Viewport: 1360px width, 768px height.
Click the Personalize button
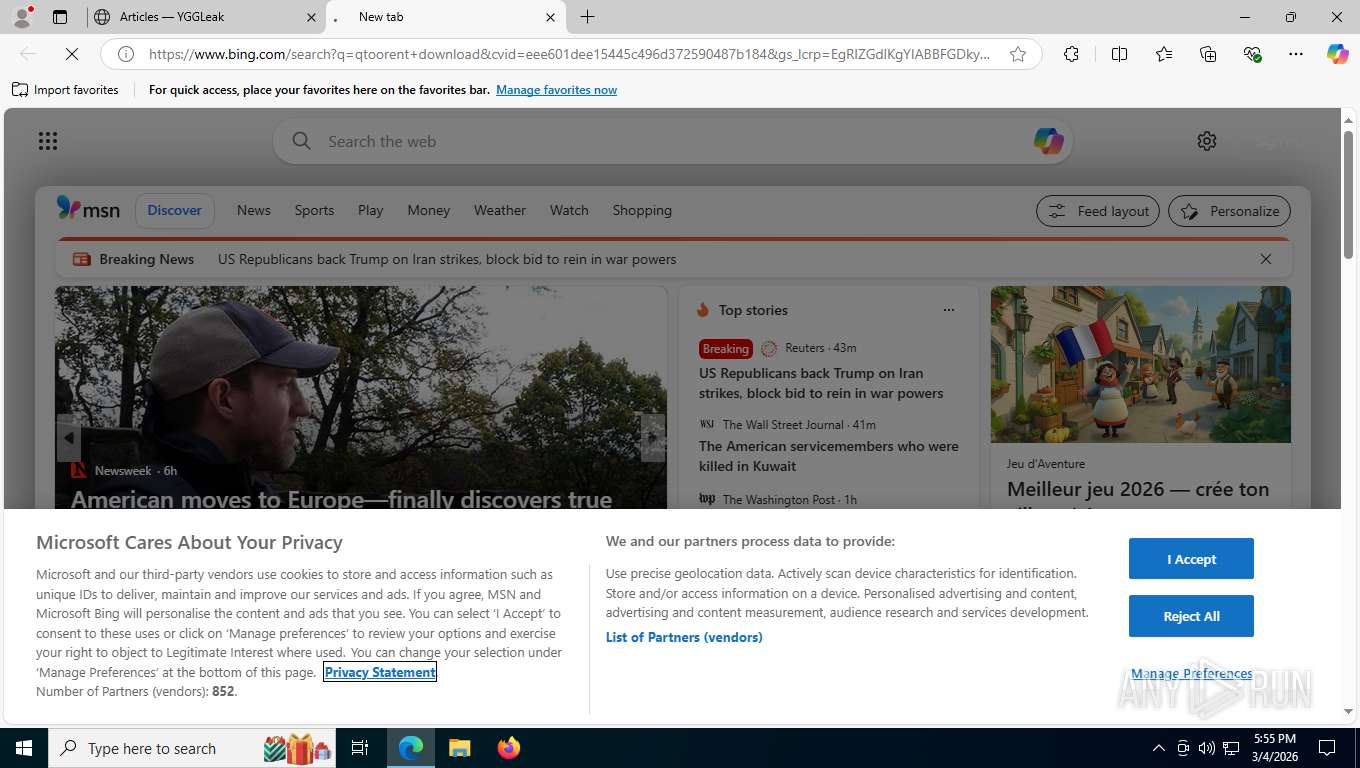1230,211
